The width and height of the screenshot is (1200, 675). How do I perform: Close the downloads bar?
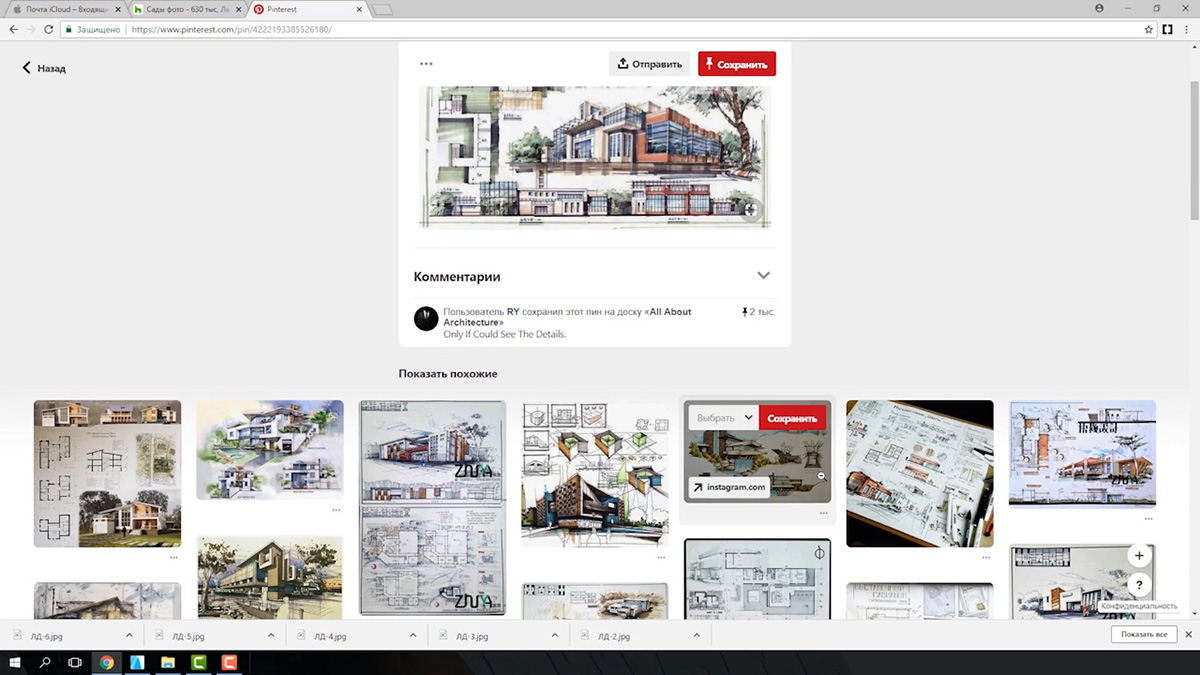pyautogui.click(x=1189, y=635)
